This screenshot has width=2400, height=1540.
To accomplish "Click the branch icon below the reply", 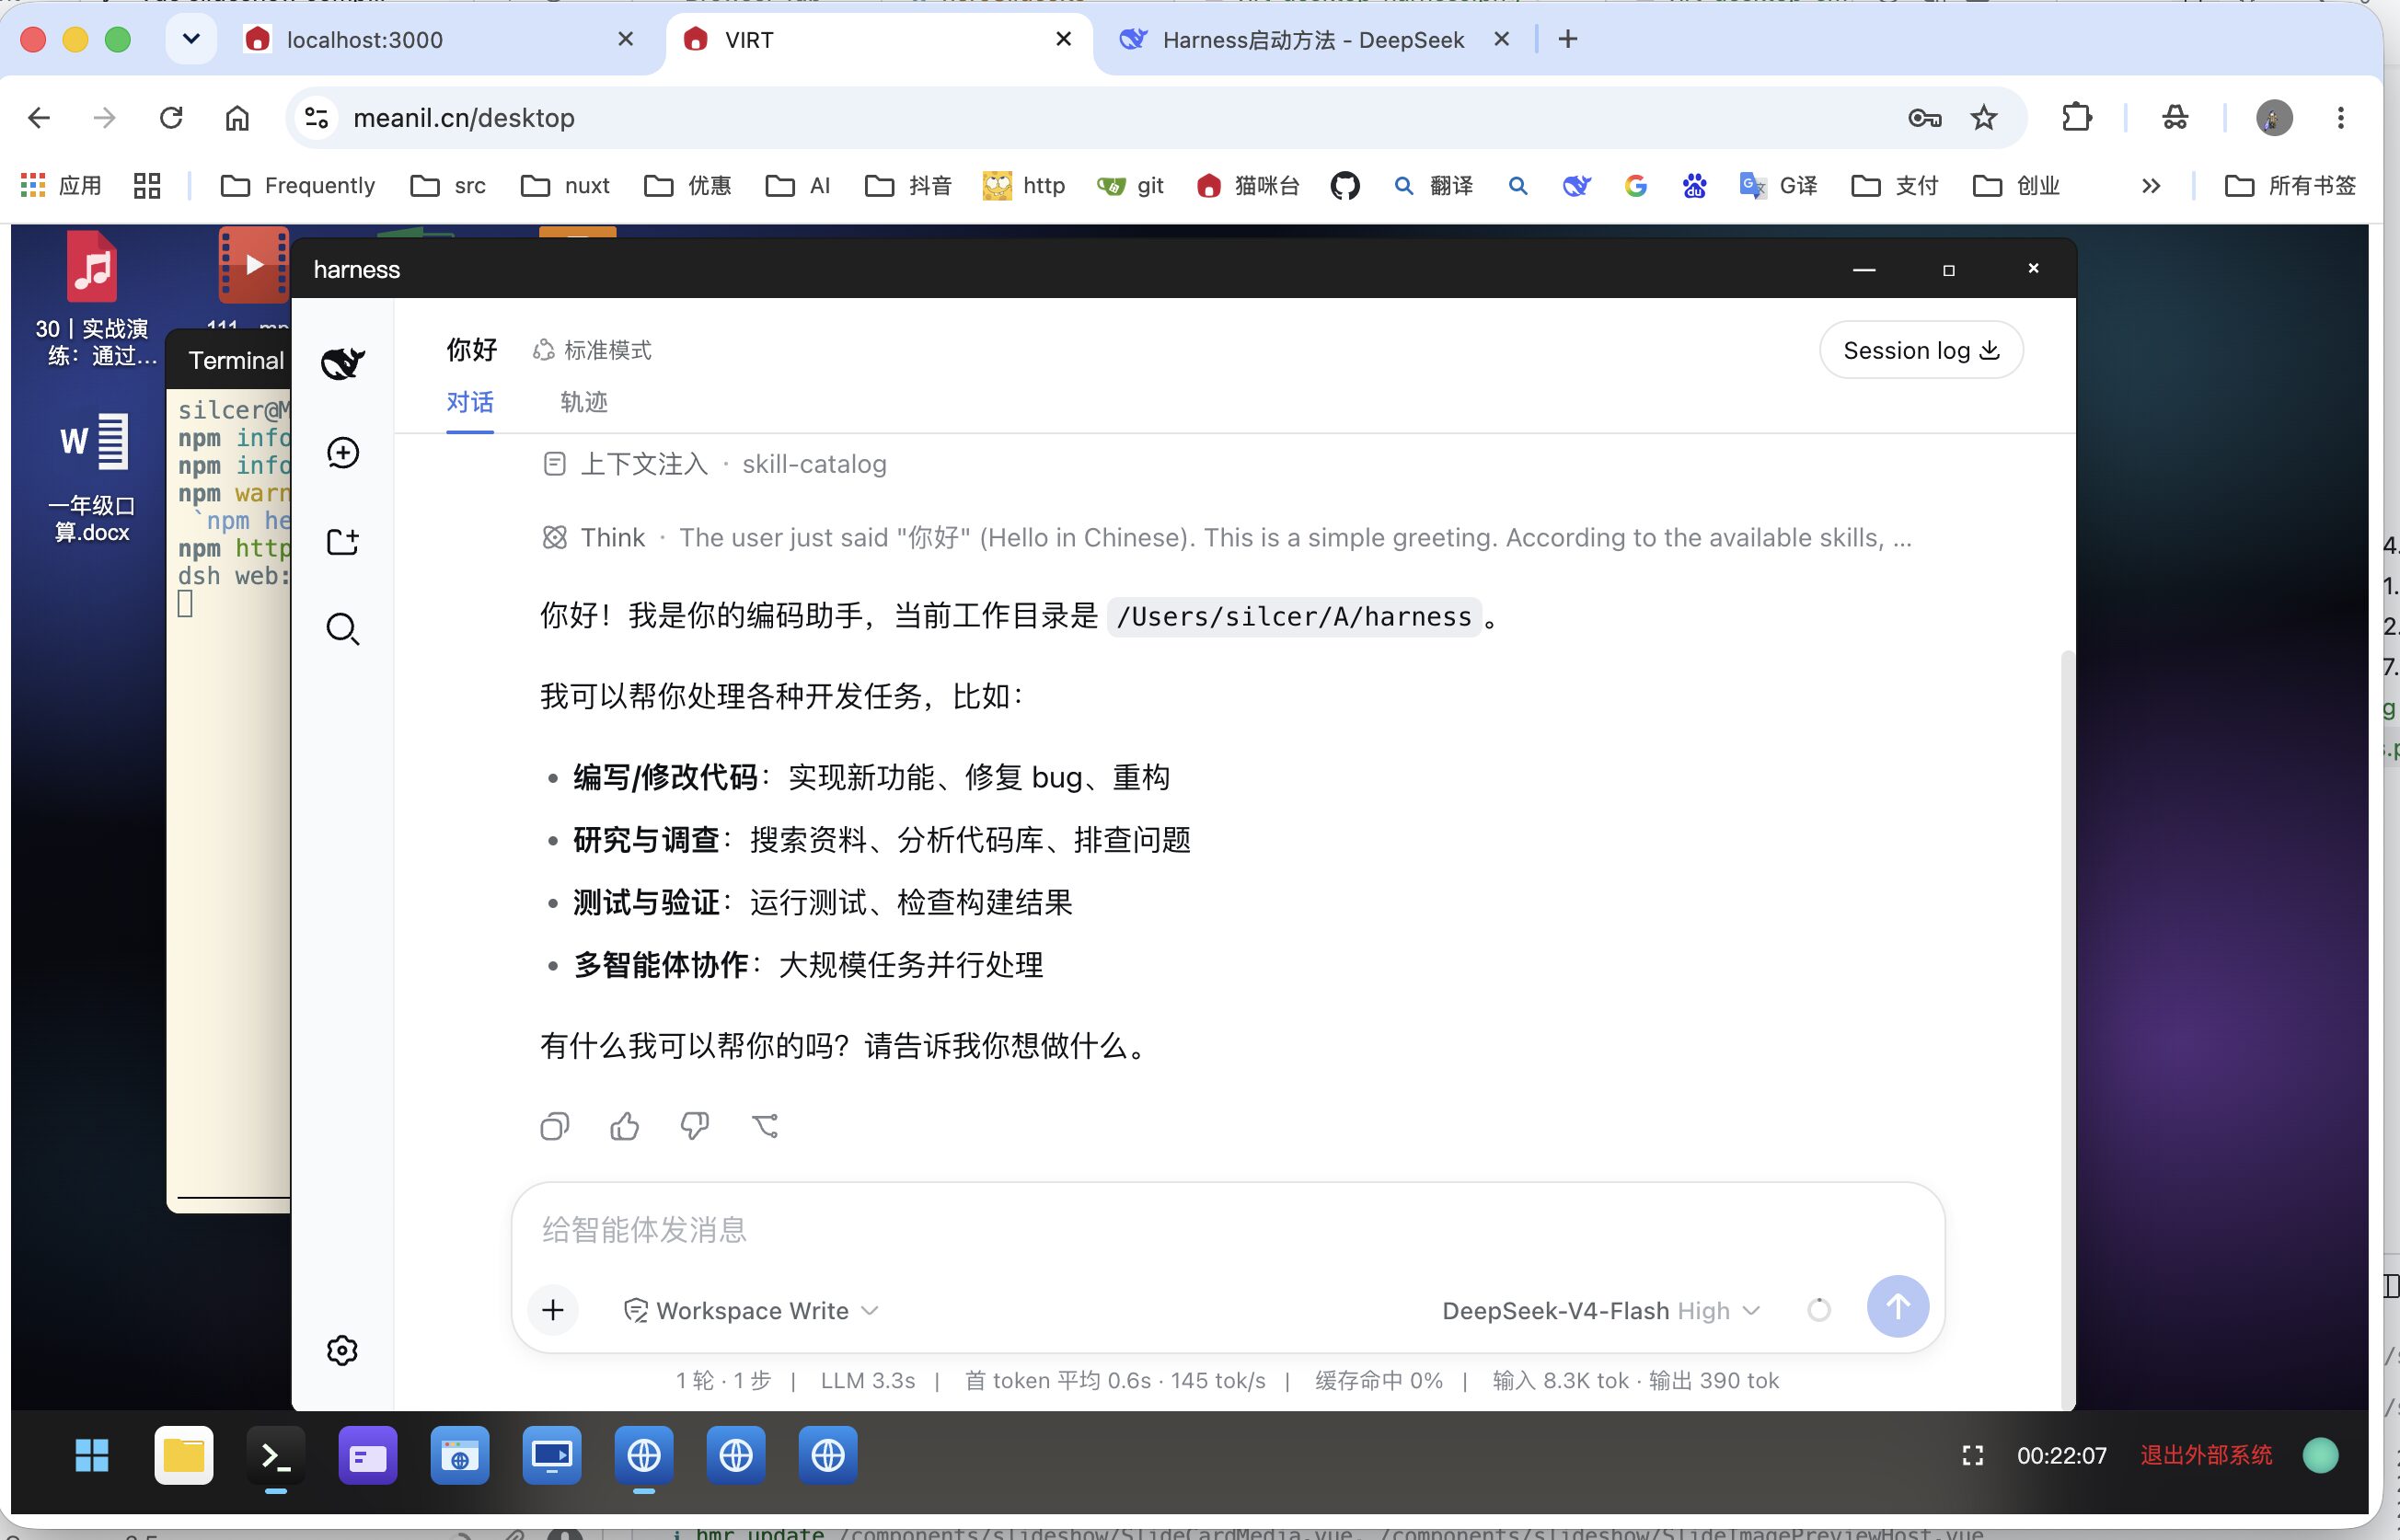I will pyautogui.click(x=765, y=1126).
